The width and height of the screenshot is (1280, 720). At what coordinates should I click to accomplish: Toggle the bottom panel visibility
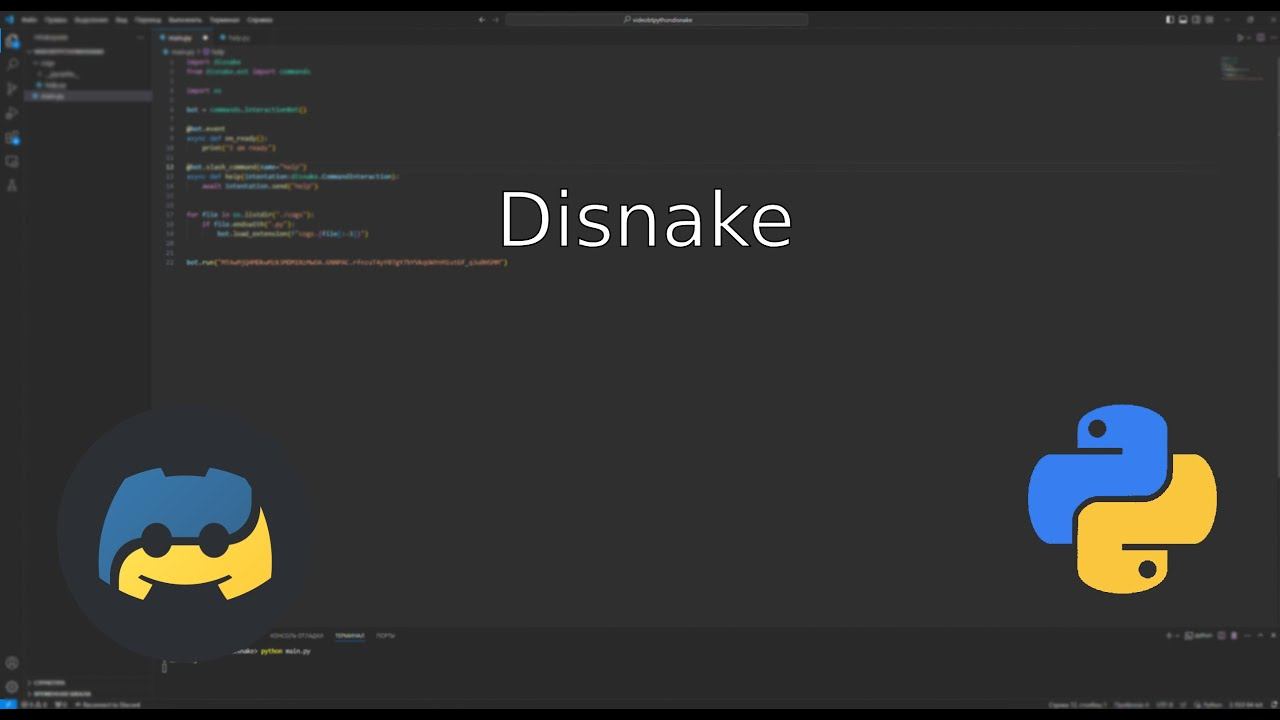pyautogui.click(x=1183, y=20)
